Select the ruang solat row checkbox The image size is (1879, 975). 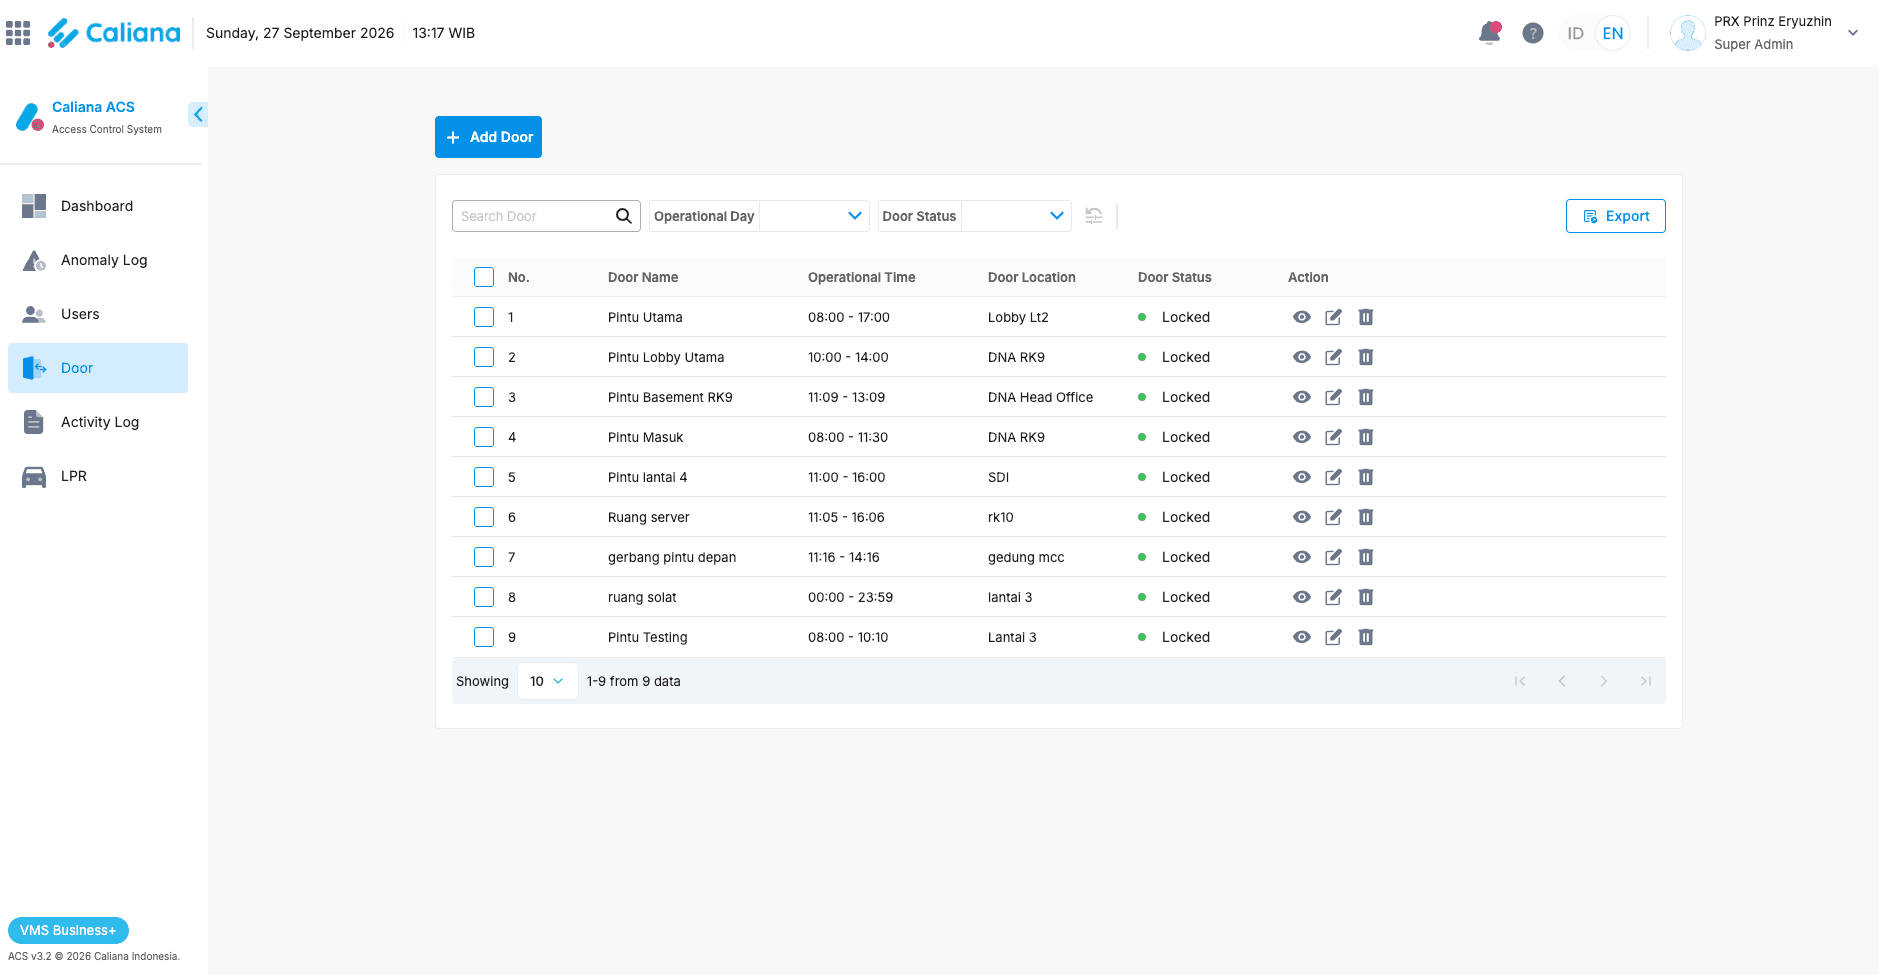tap(484, 597)
